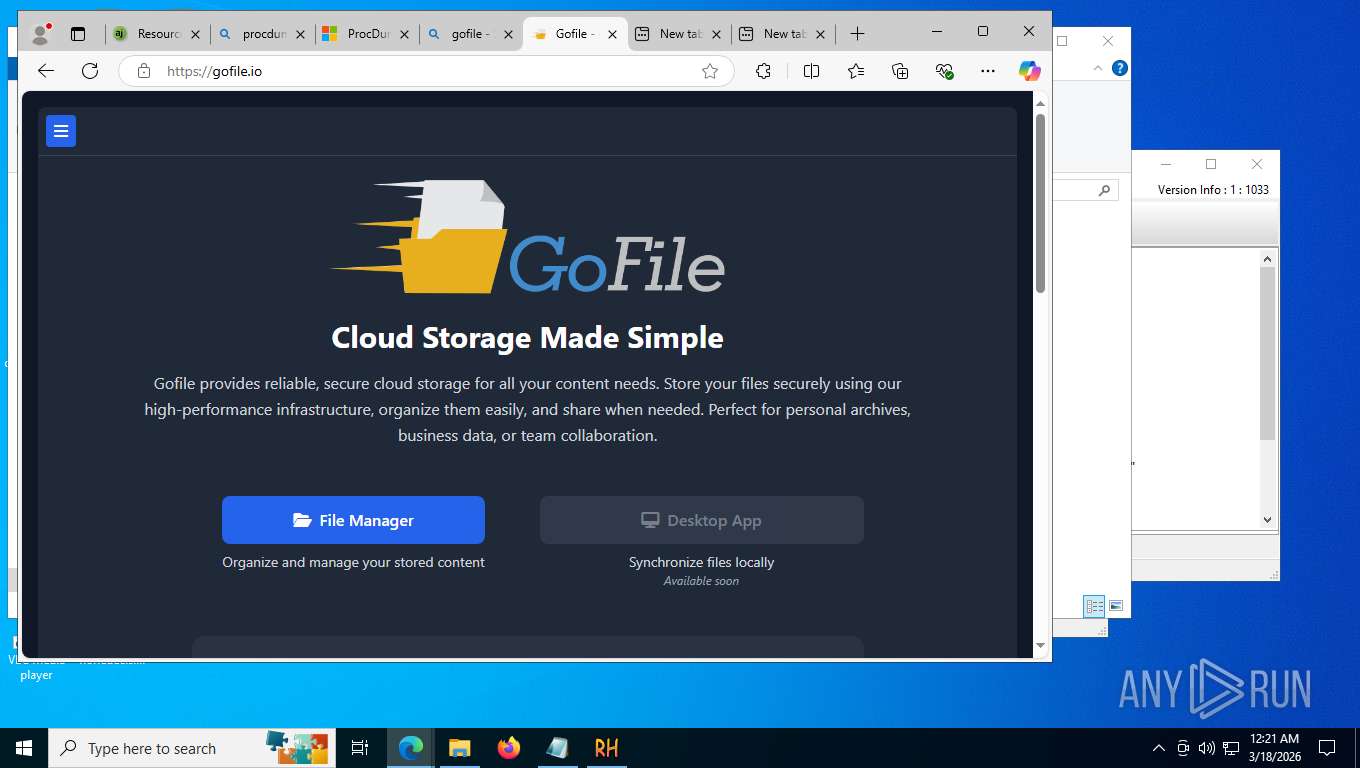Open the RH Resource Hacker taskbar icon
This screenshot has height=768, width=1360.
(x=606, y=748)
